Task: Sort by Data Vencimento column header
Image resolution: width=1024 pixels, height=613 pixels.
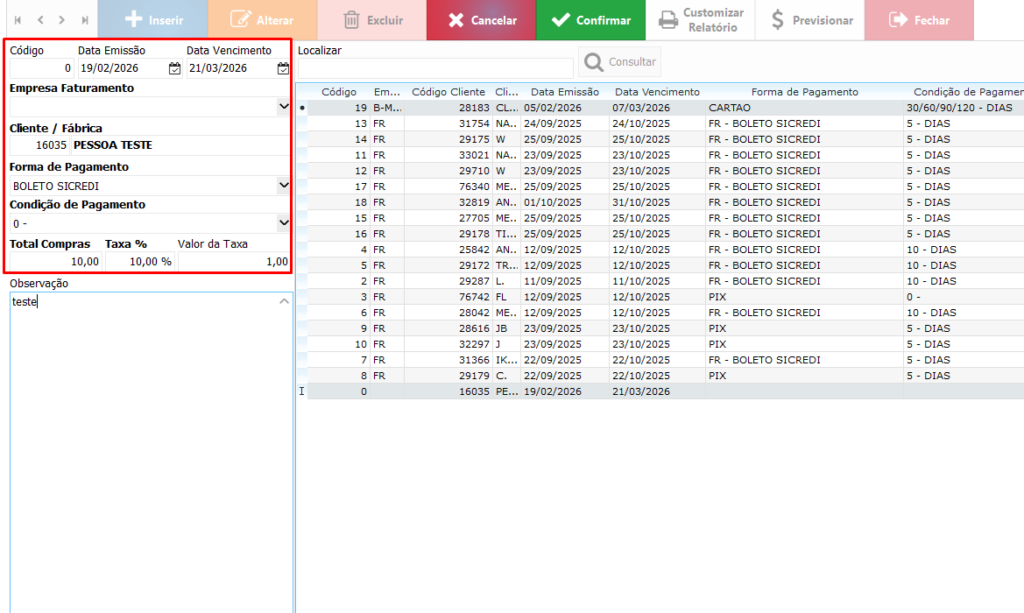Action: click(656, 92)
